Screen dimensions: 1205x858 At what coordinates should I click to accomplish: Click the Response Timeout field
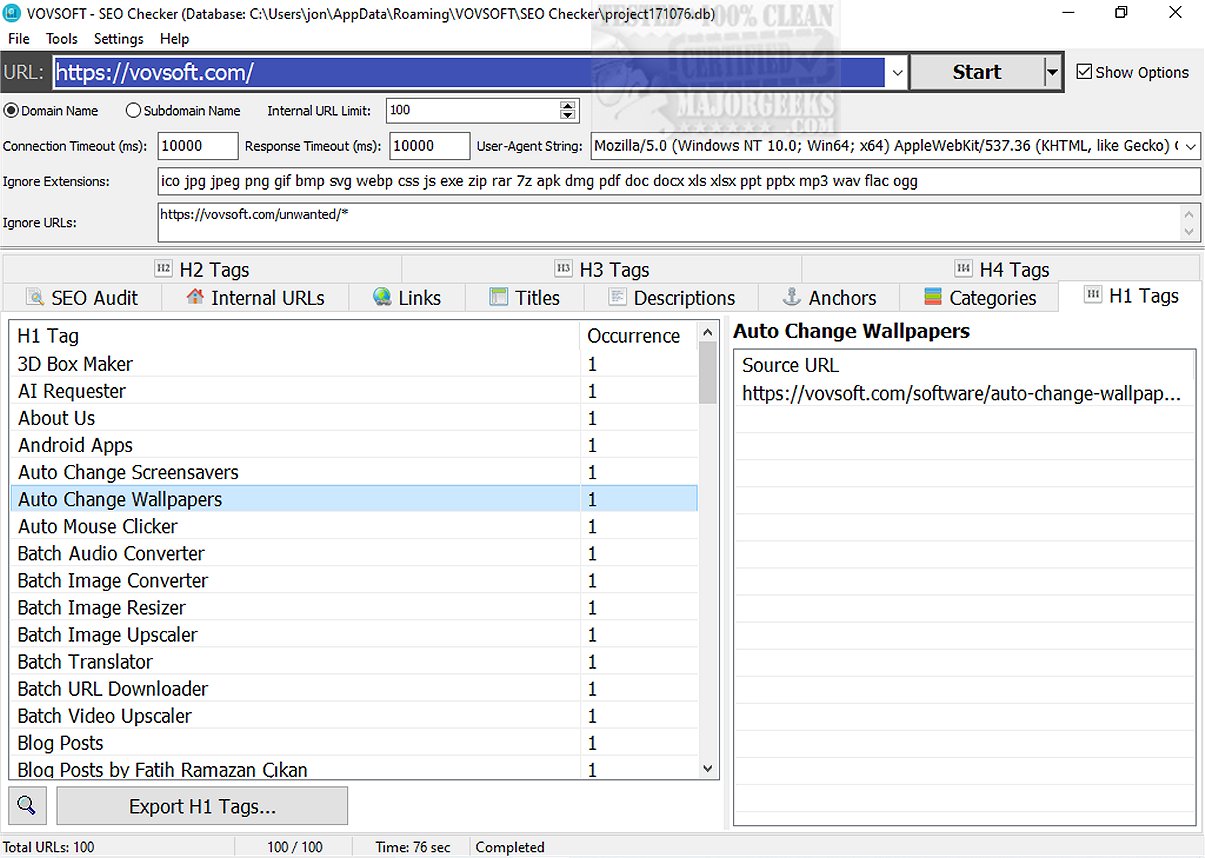point(429,146)
